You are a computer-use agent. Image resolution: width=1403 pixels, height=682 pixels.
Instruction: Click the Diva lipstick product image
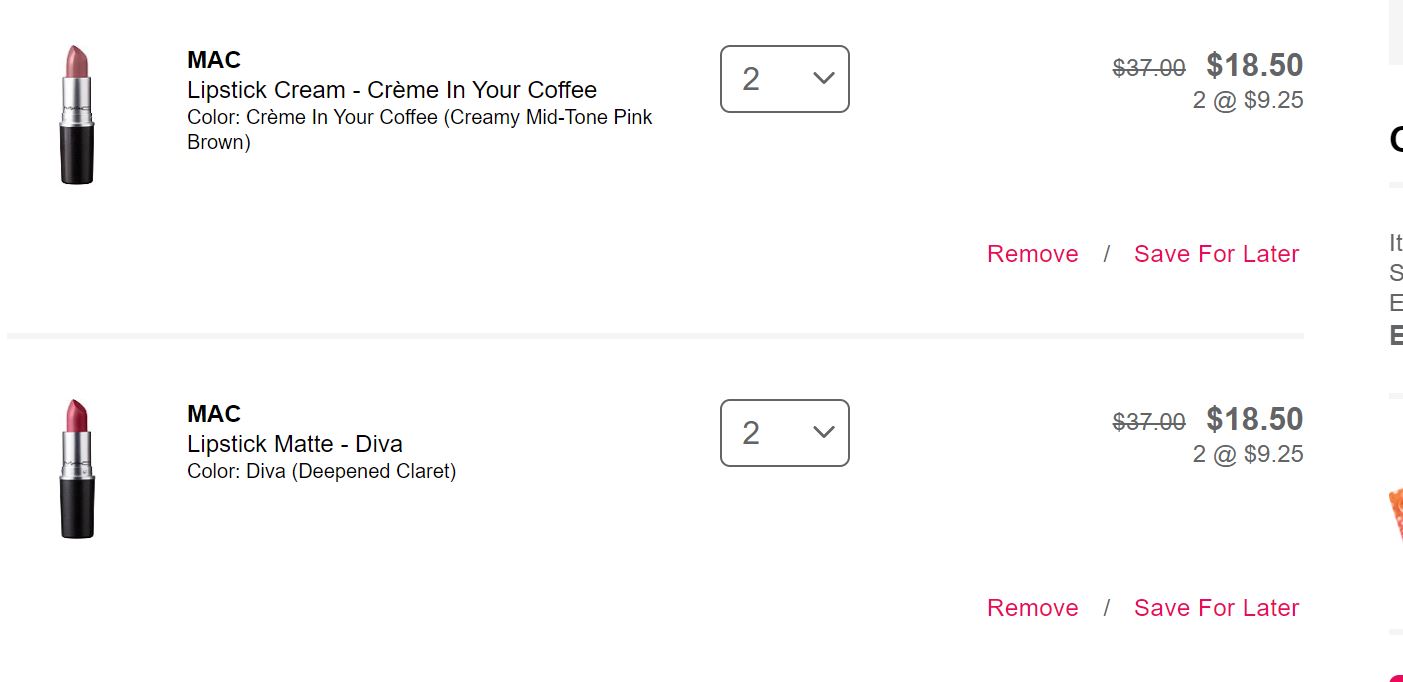77,468
